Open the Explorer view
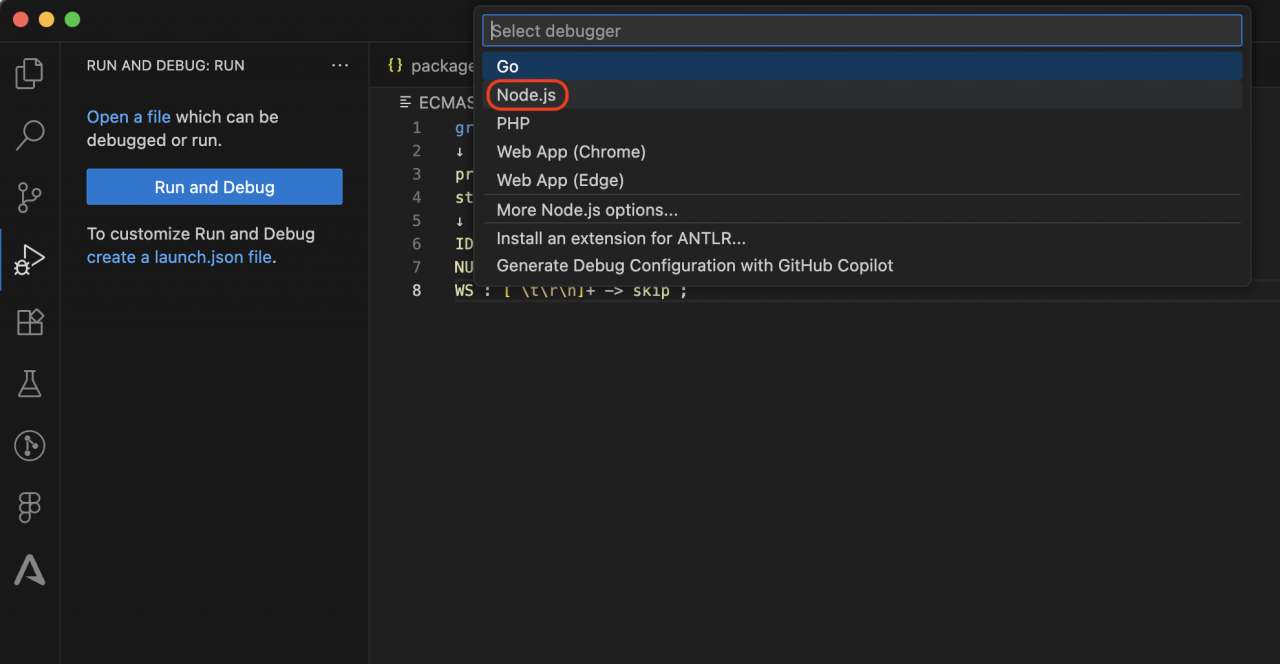Image resolution: width=1280 pixels, height=664 pixels. 29,72
